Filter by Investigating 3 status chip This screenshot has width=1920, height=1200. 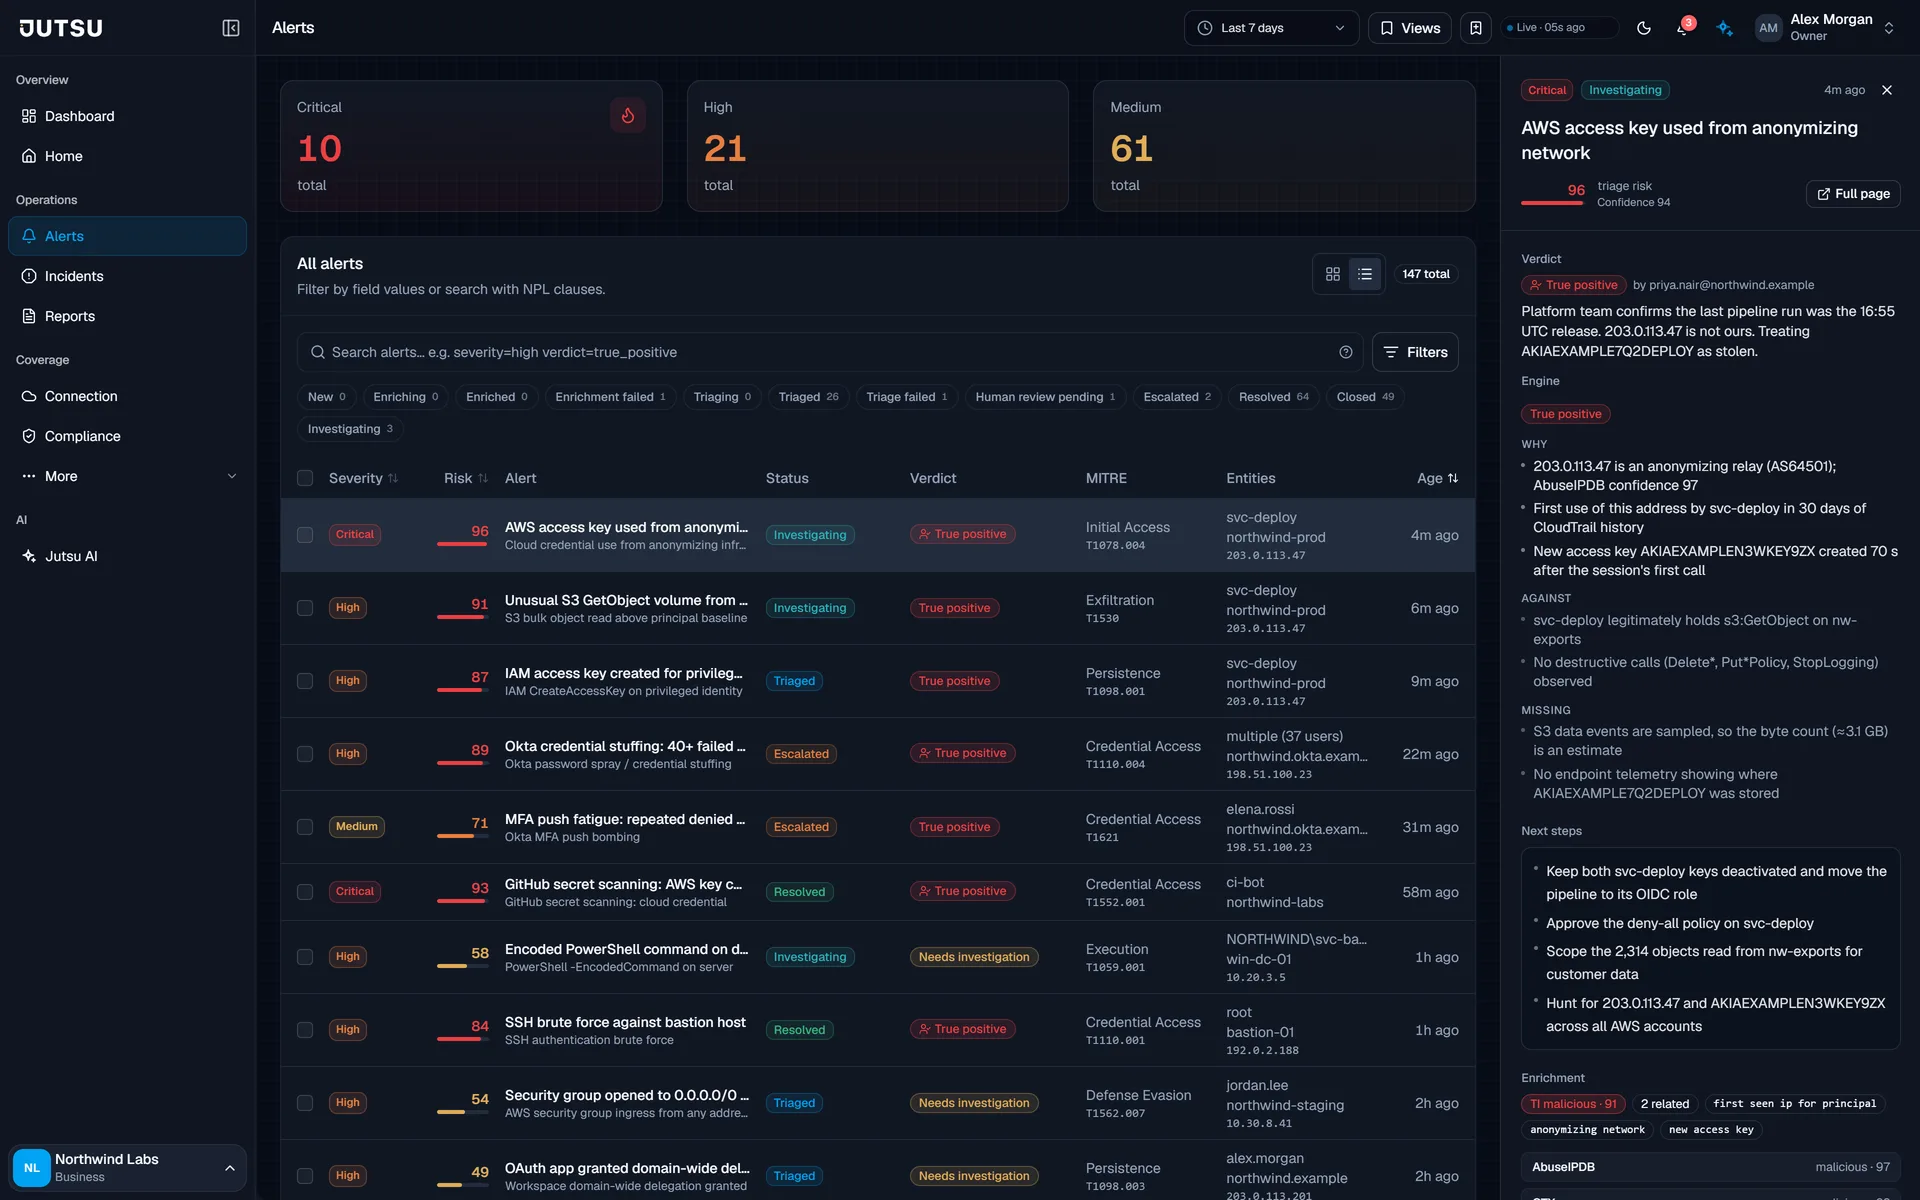350,429
